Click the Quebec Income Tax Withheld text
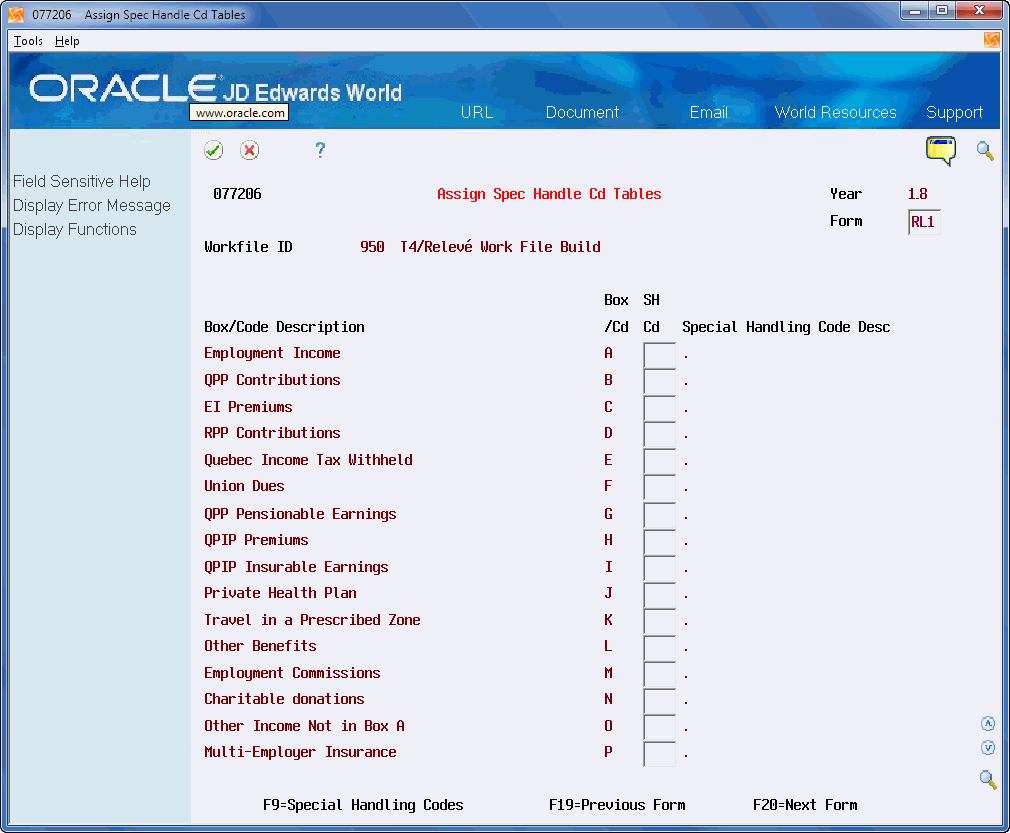Screen dimensions: 1010x833 pyautogui.click(x=308, y=460)
